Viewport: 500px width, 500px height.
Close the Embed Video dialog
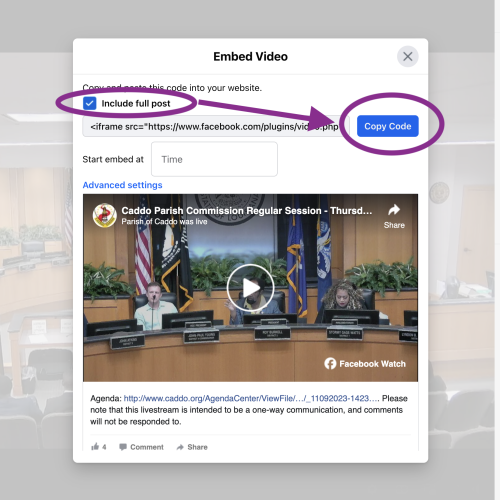click(408, 56)
